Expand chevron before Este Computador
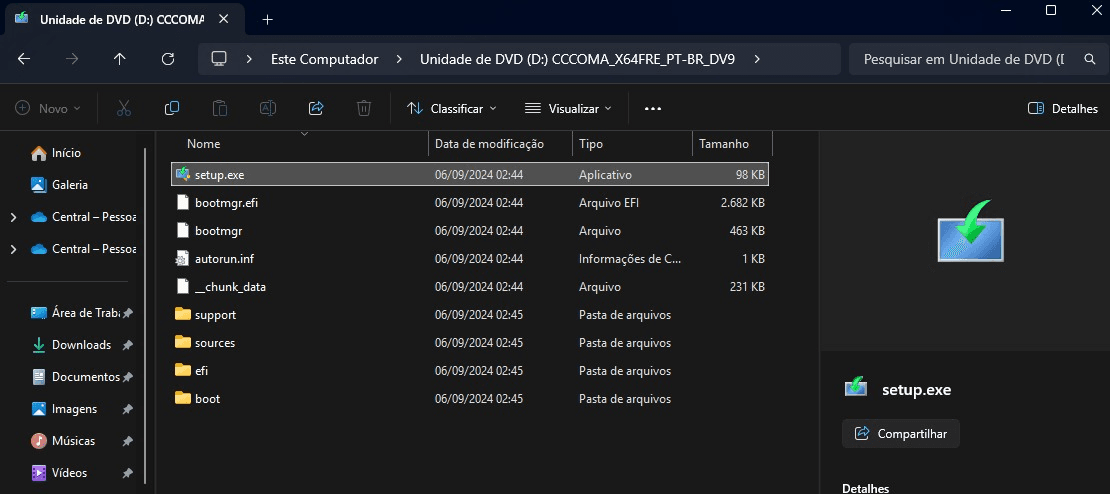1110x494 pixels. click(x=249, y=59)
